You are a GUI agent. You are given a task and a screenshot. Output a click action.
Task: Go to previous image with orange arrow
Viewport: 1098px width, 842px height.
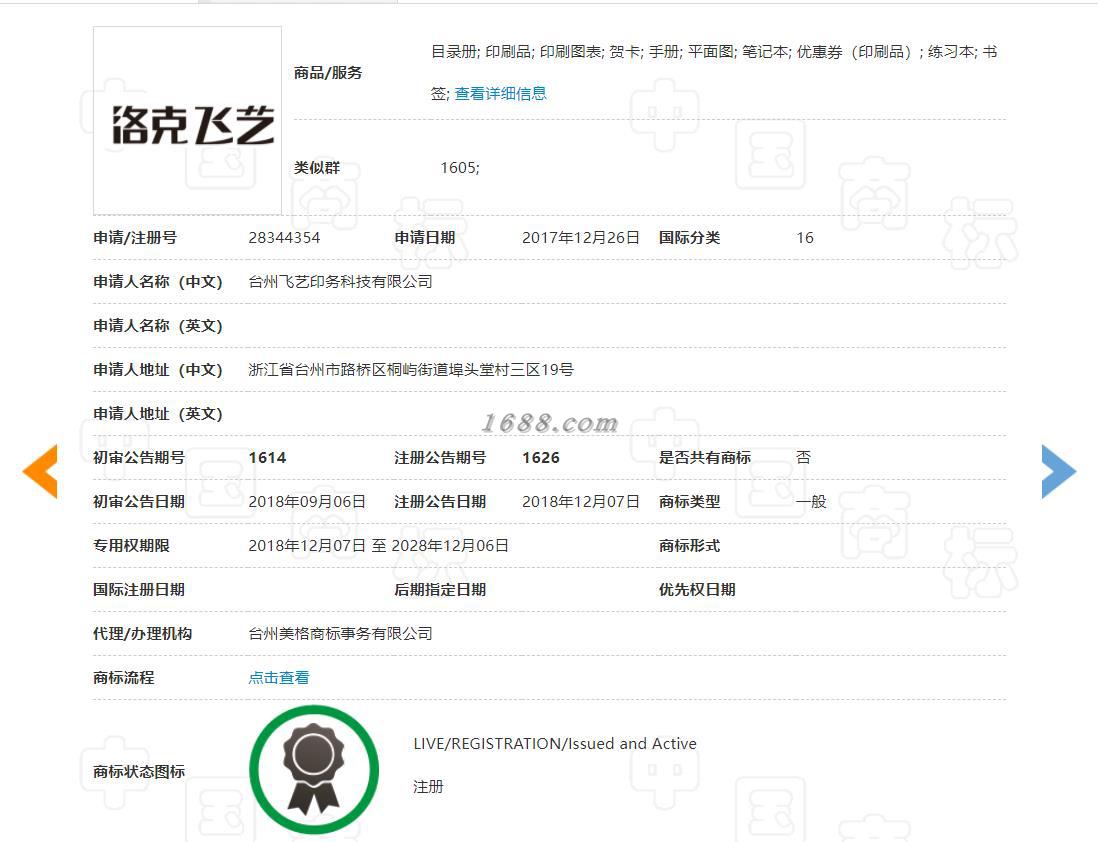tap(40, 471)
